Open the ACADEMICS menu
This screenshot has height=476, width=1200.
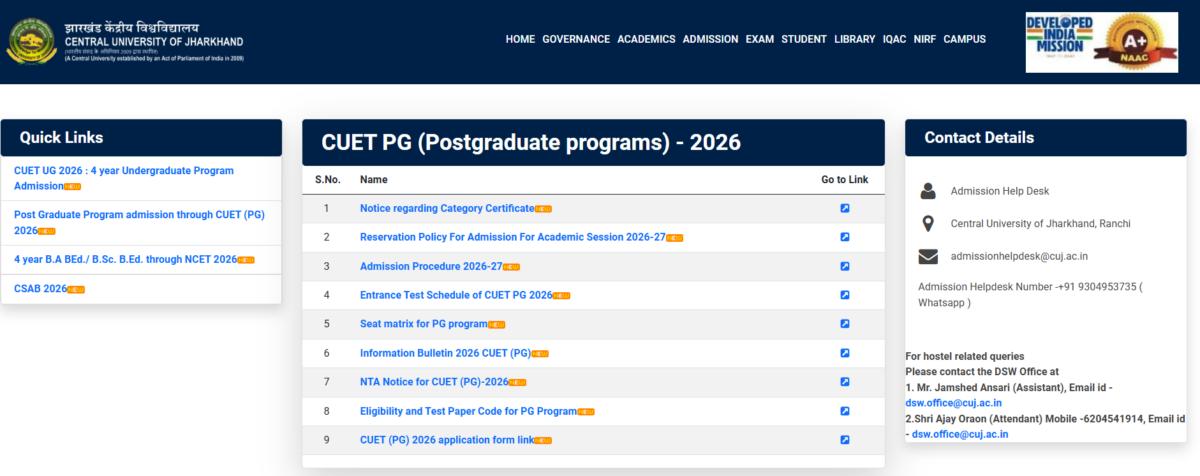646,39
